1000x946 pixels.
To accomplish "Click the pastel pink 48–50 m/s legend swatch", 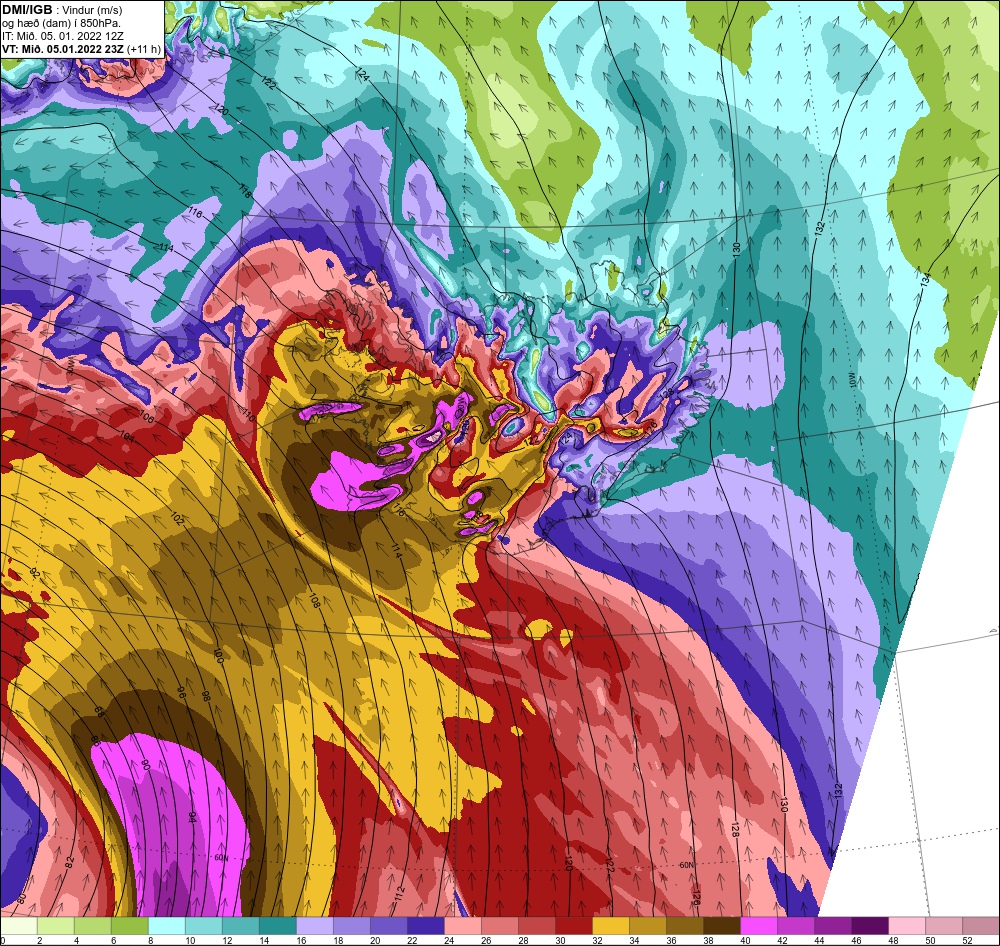I will coord(907,926).
